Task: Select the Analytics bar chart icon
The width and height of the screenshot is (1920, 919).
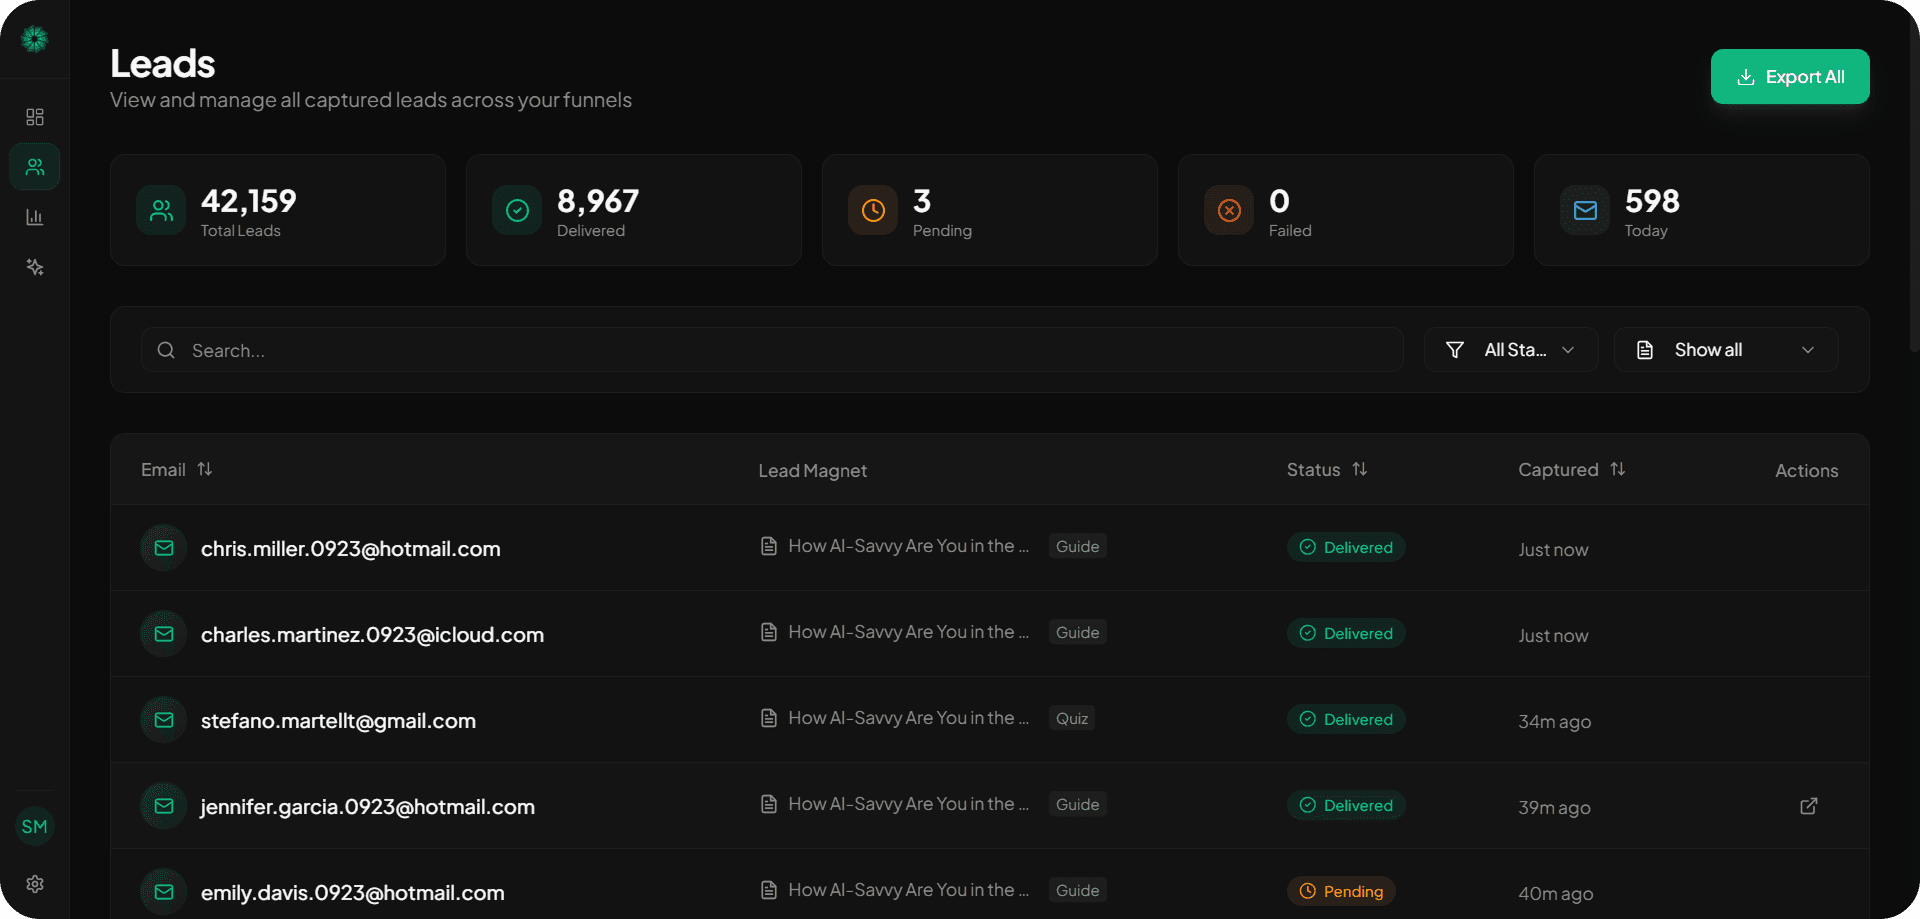Action: 34,217
